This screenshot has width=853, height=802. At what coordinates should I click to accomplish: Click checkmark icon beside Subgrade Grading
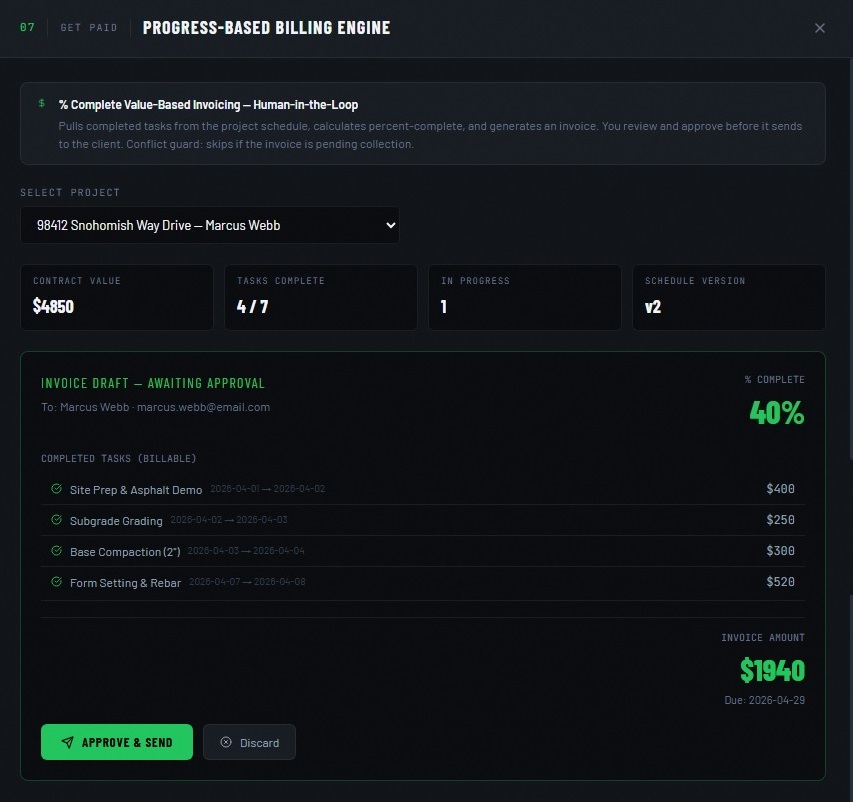point(56,520)
